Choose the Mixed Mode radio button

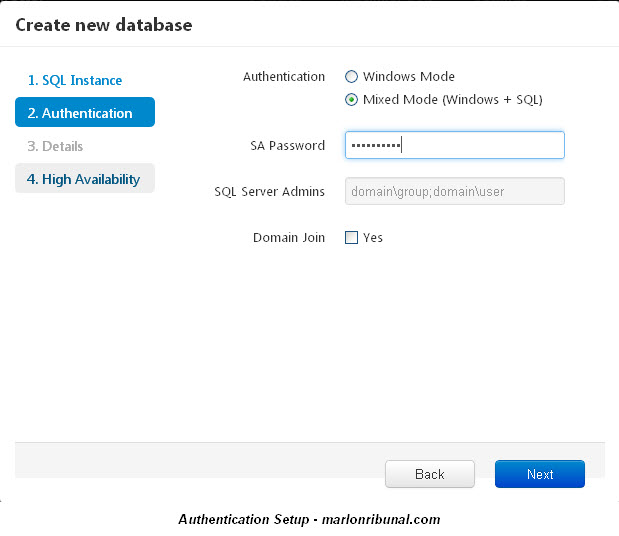351,100
